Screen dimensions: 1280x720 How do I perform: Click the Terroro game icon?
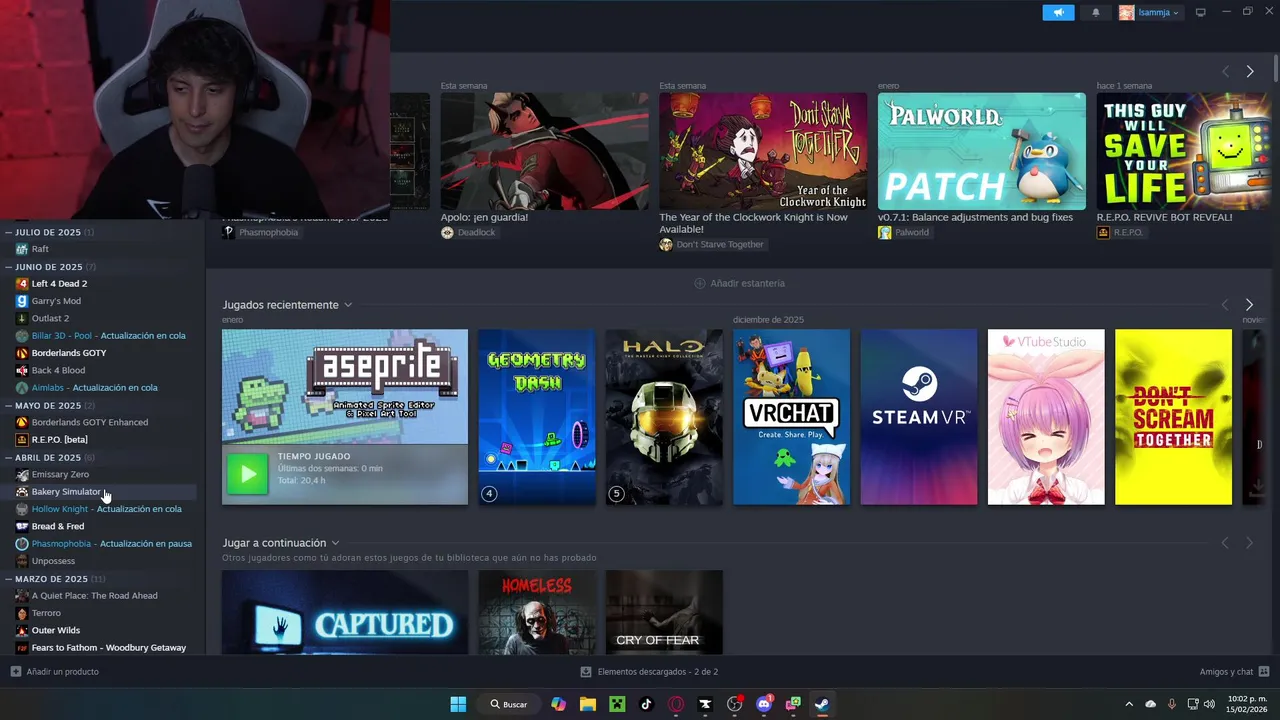pyautogui.click(x=22, y=613)
